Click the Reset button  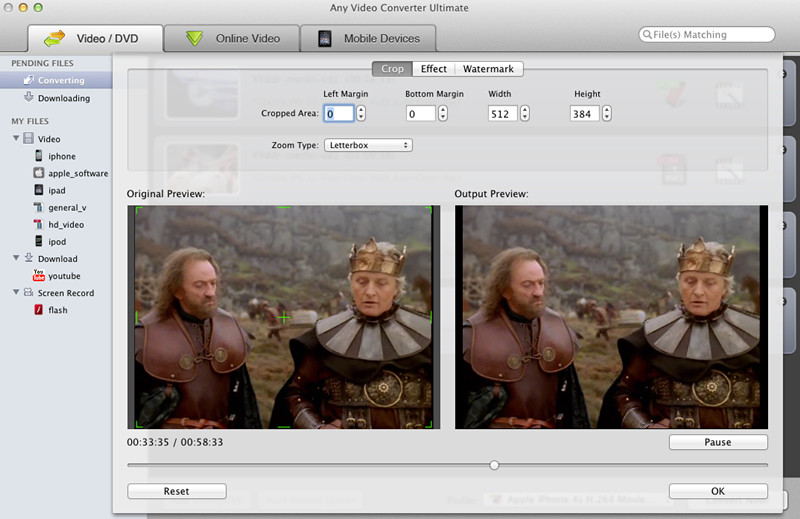pyautogui.click(x=176, y=491)
